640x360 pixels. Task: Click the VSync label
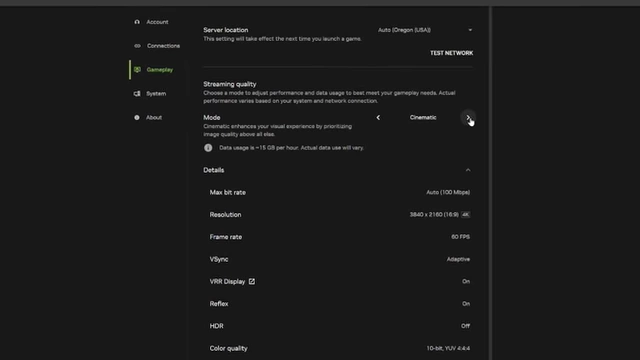click(x=219, y=259)
